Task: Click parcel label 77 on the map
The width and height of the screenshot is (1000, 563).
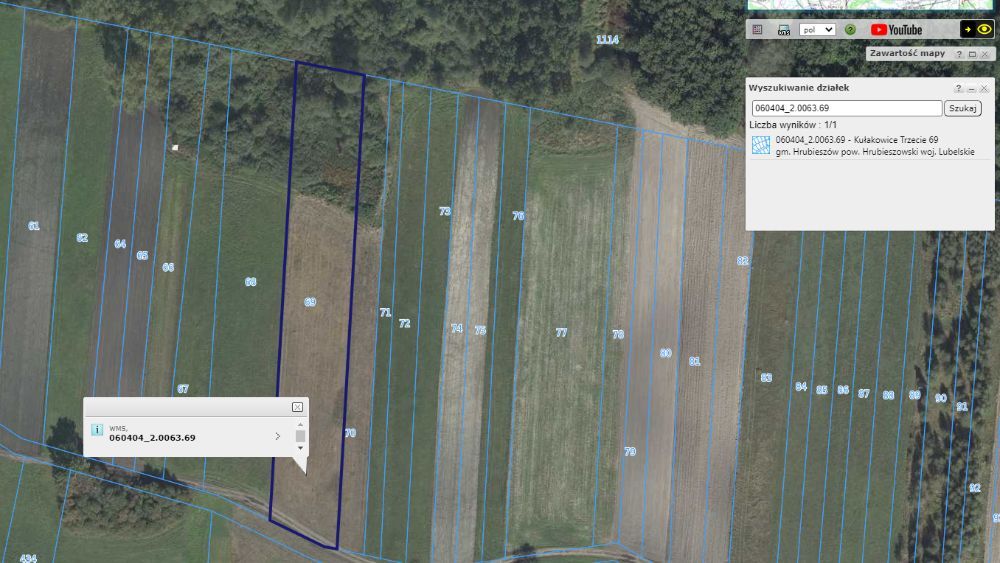Action: (x=561, y=333)
